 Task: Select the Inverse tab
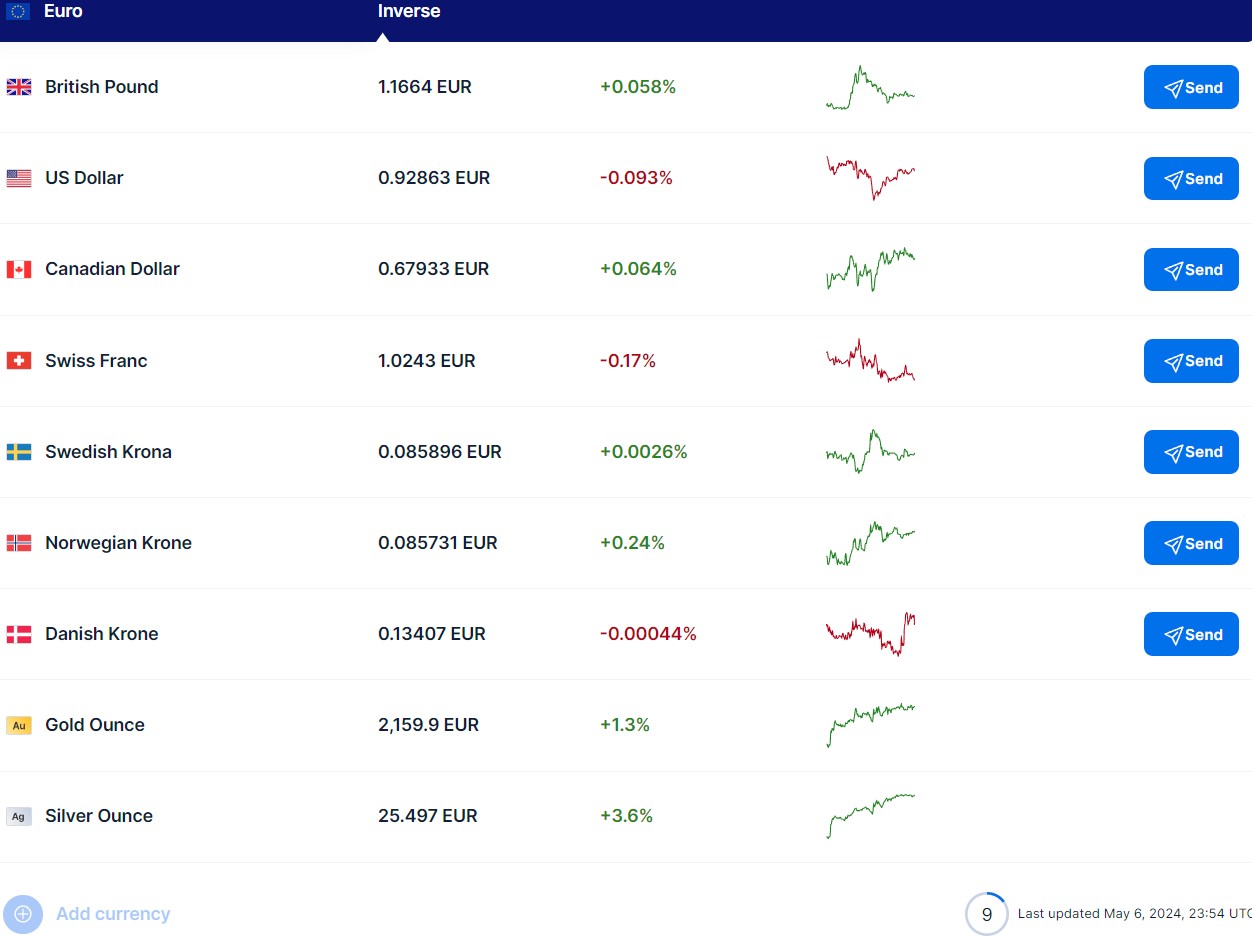pyautogui.click(x=409, y=12)
